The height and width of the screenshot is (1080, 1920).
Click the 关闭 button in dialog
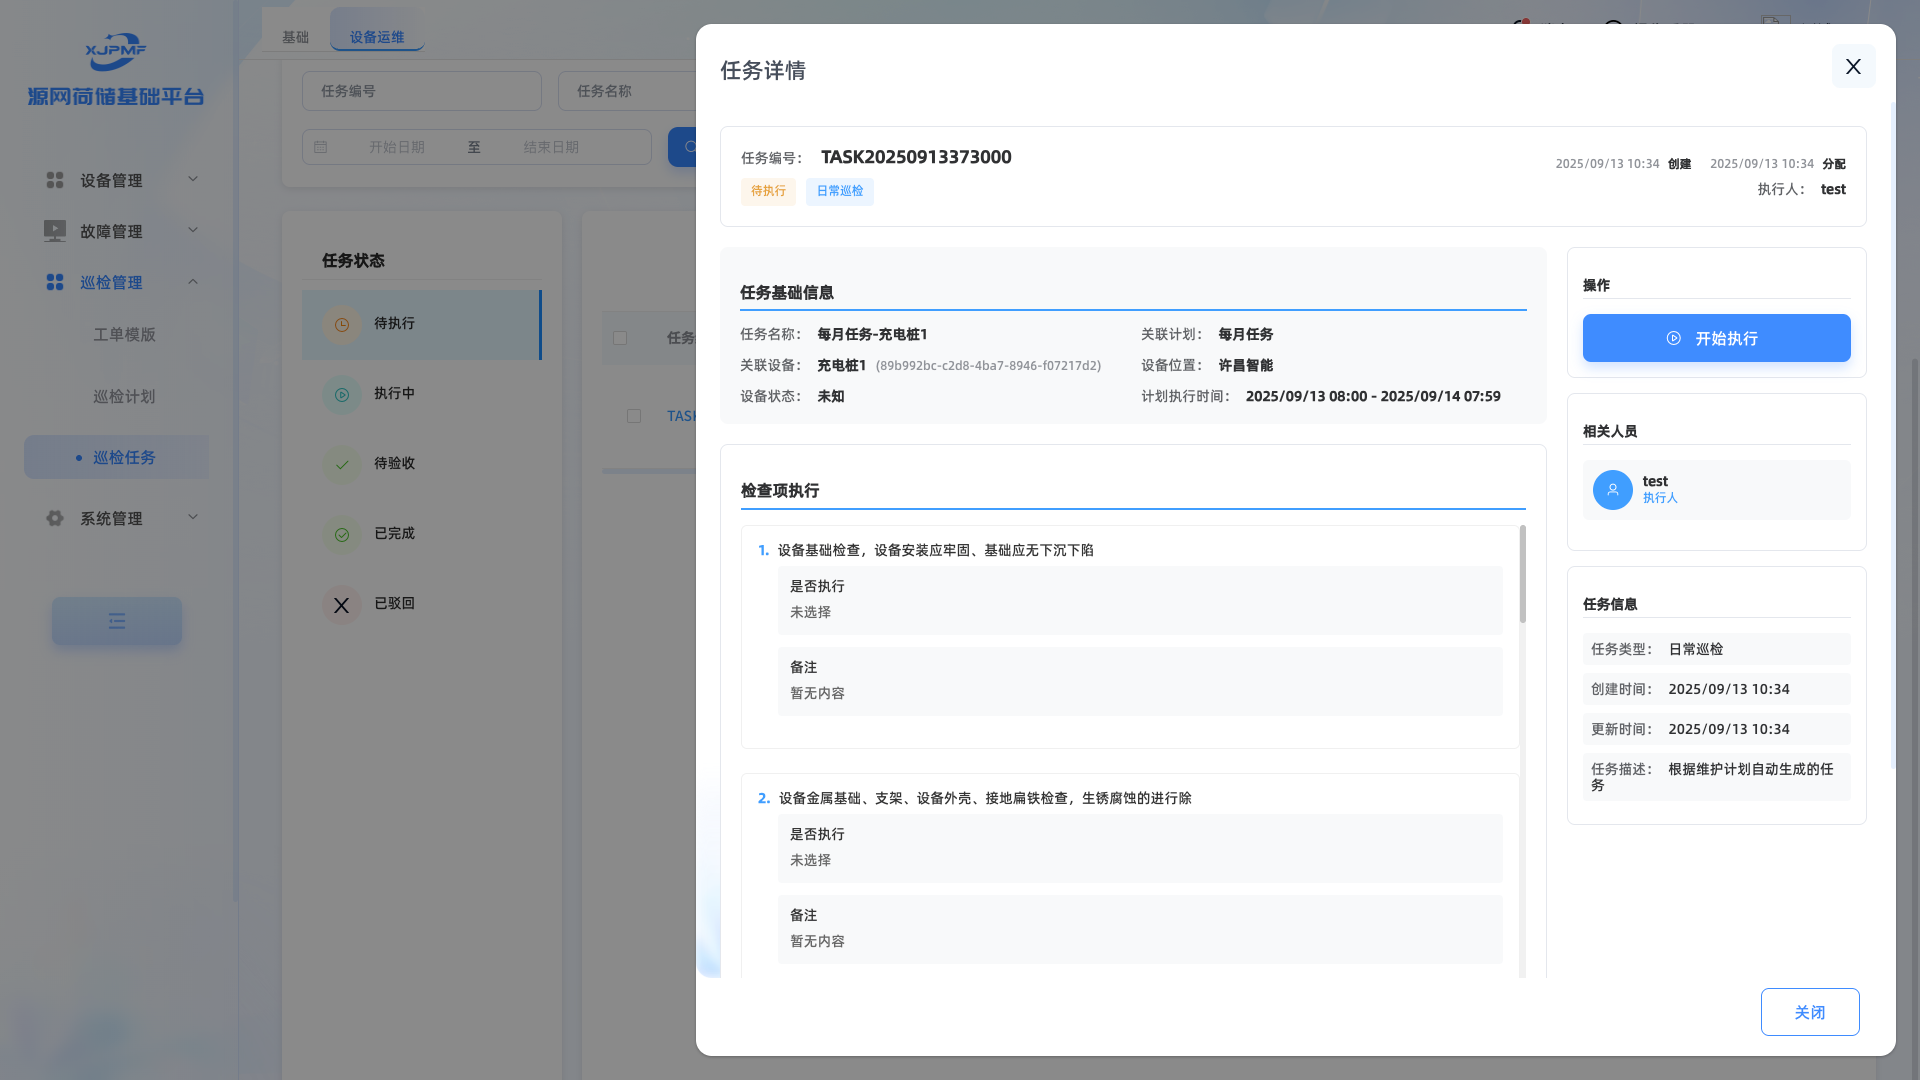1809,1012
